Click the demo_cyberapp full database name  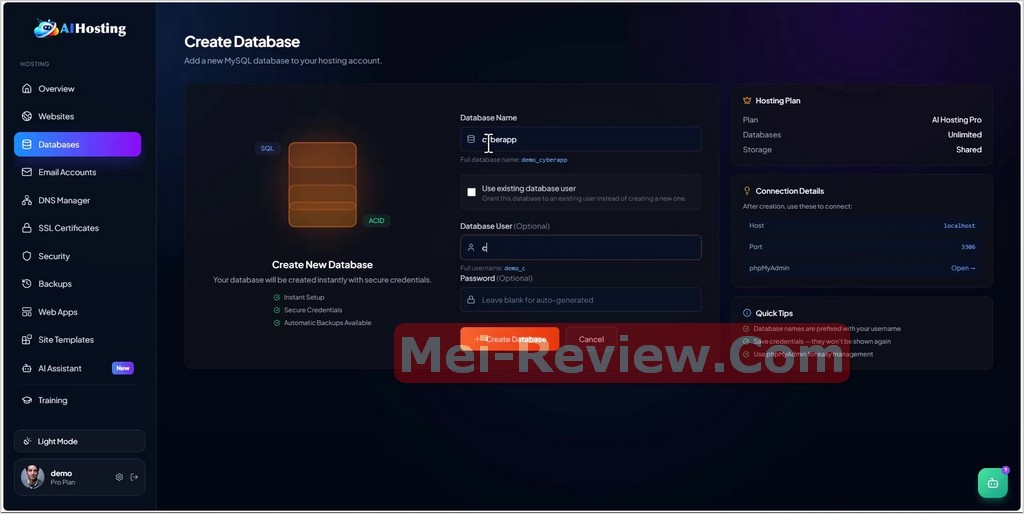tap(545, 160)
